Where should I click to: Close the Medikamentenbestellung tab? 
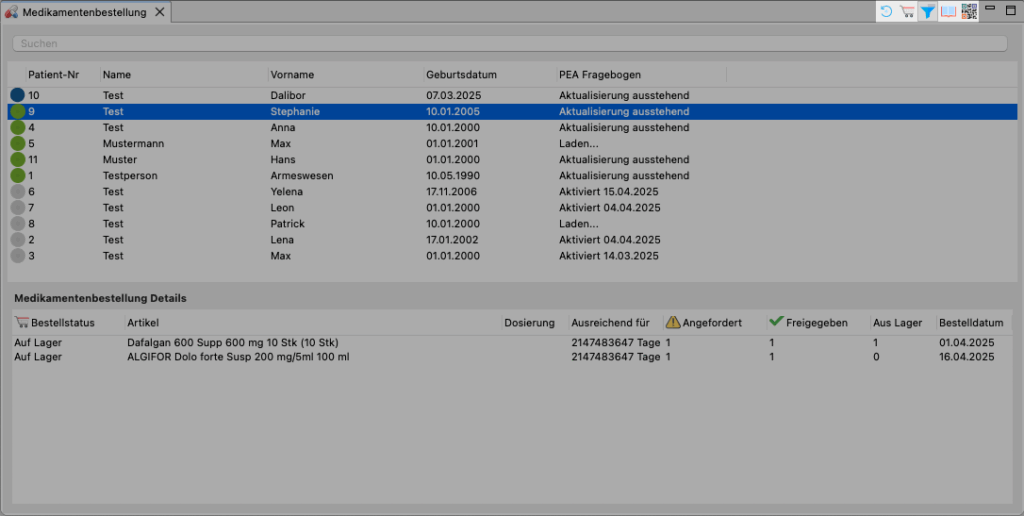(159, 13)
